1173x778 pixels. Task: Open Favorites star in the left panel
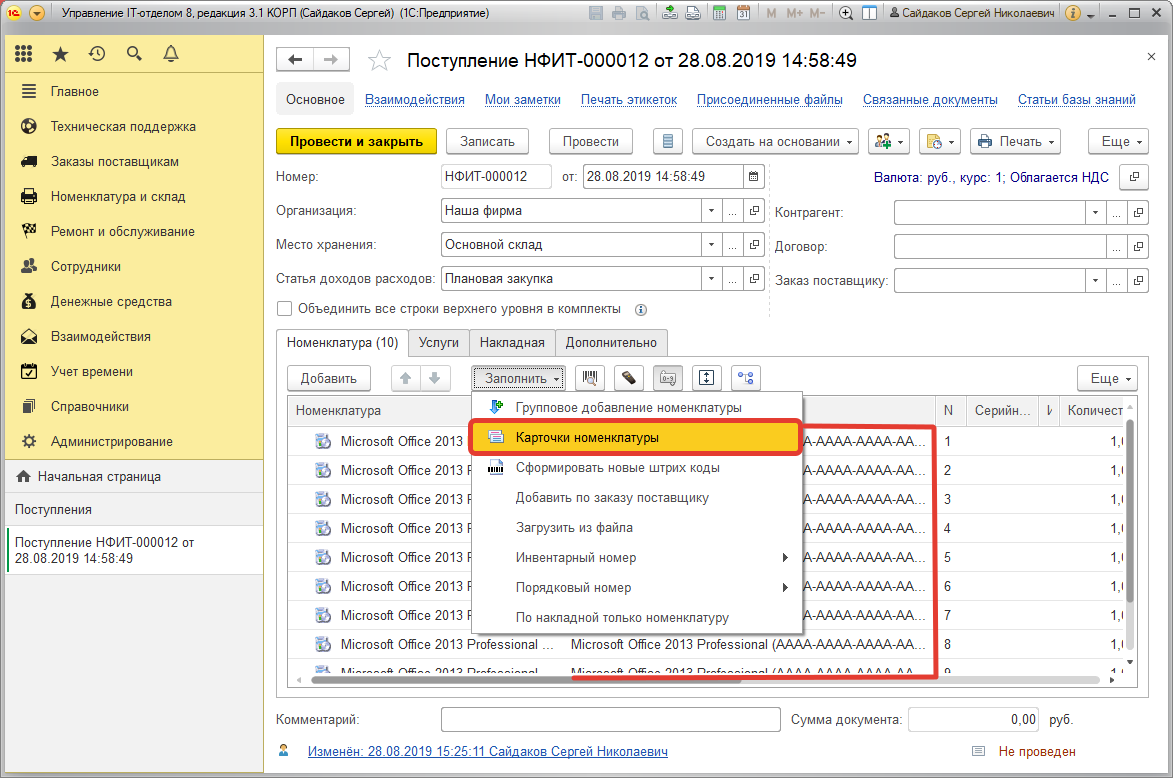[61, 54]
